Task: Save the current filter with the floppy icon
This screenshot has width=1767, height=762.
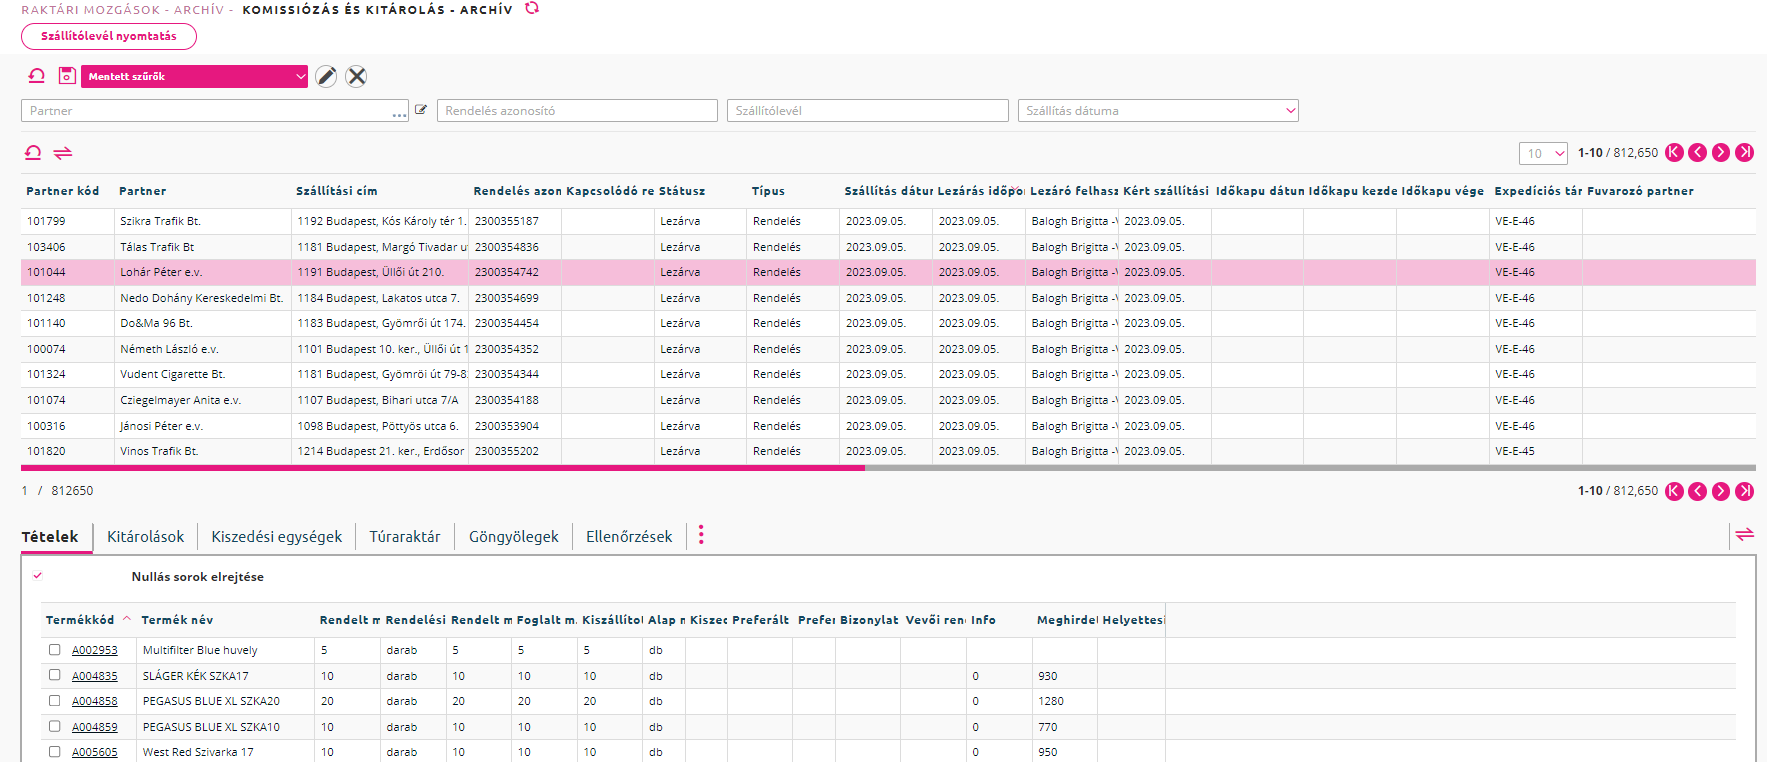Action: [67, 76]
